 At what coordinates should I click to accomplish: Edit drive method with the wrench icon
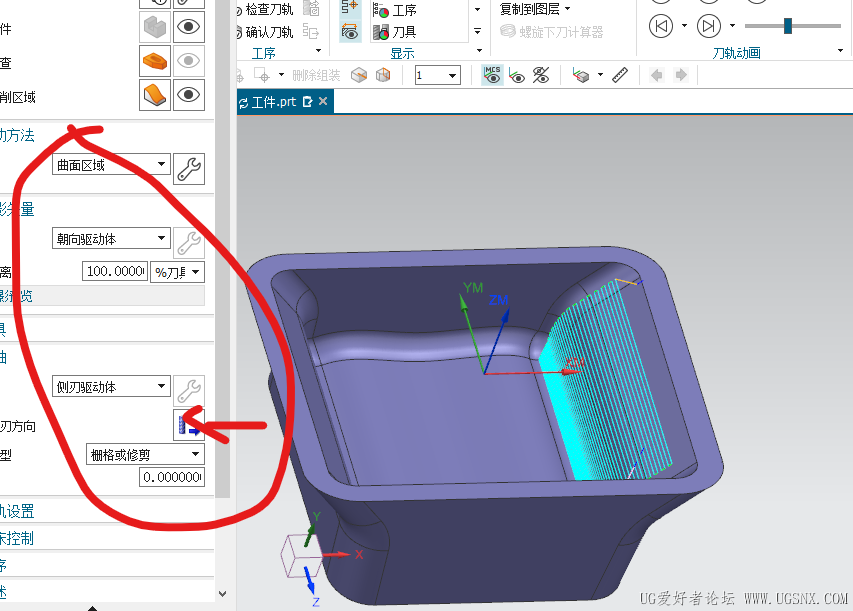(x=189, y=169)
